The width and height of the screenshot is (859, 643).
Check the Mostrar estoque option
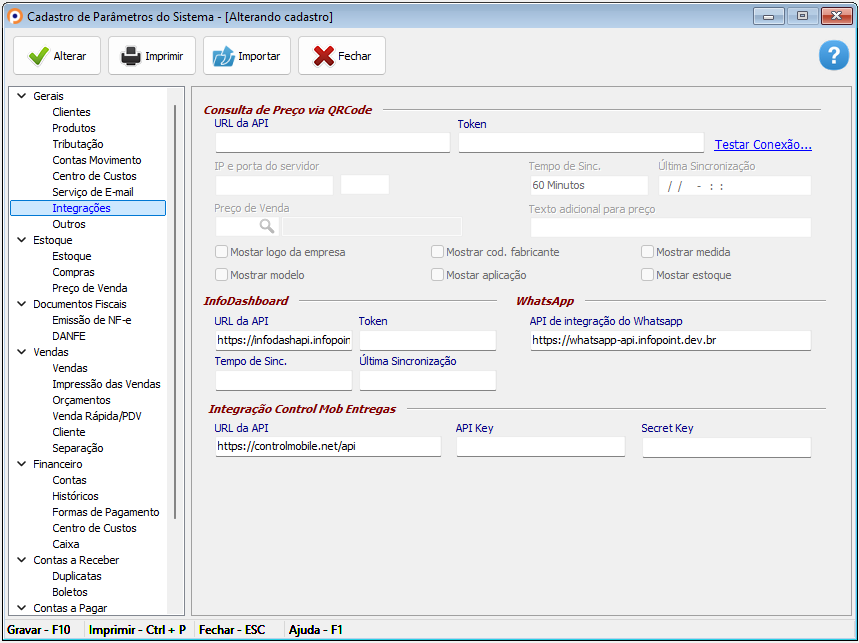pos(647,275)
